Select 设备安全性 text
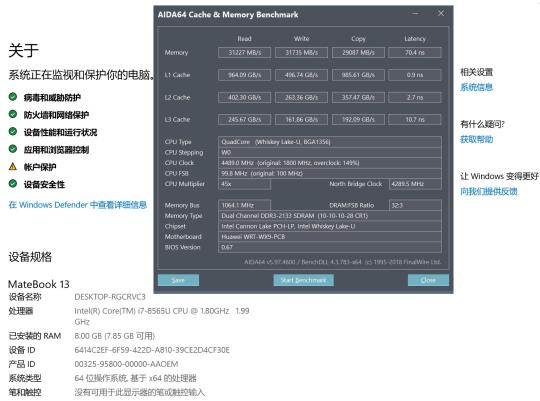This screenshot has height=401, width=540. pyautogui.click(x=44, y=184)
